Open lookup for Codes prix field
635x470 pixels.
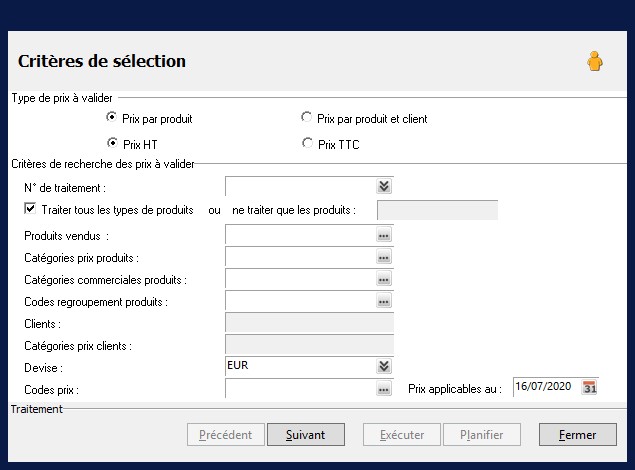[383, 389]
